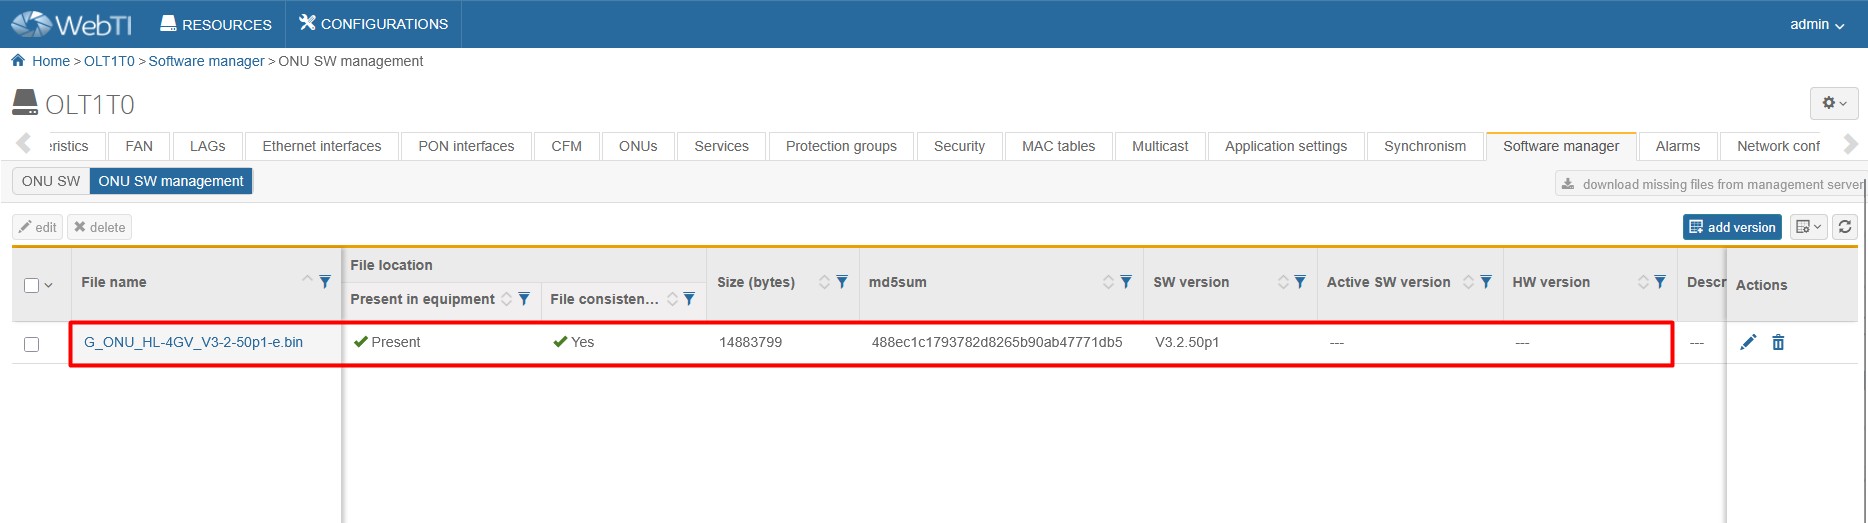Toggle the select-all checkbox in header
This screenshot has height=523, width=1868.
coord(31,285)
